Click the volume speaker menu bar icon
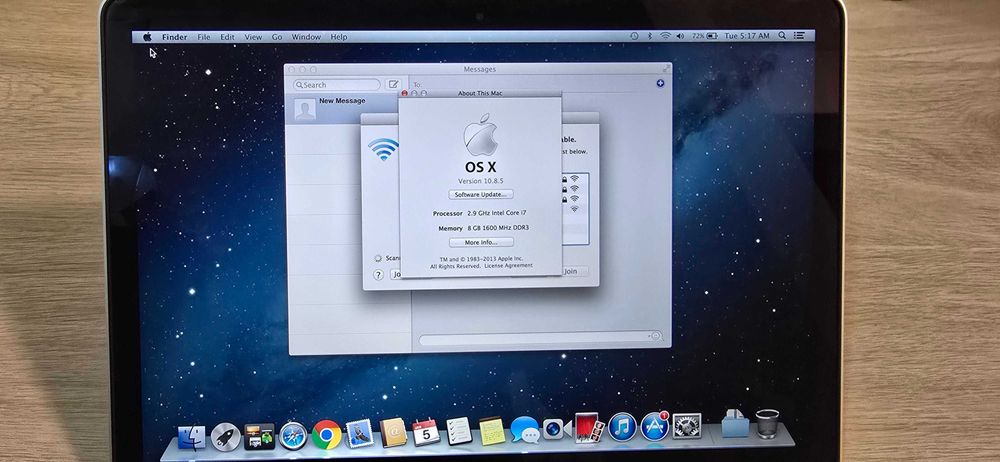This screenshot has width=1000, height=462. [680, 36]
